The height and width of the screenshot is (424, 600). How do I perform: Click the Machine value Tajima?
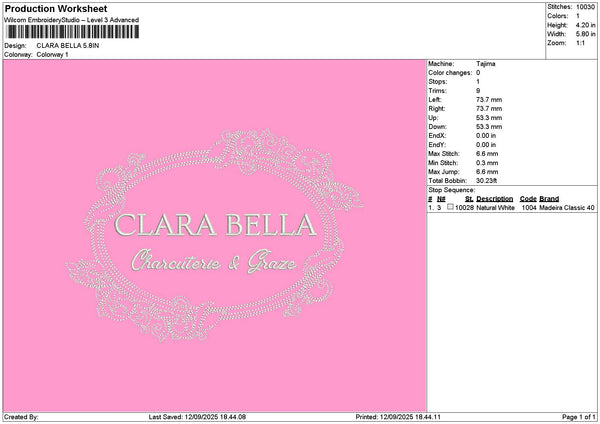(x=486, y=64)
